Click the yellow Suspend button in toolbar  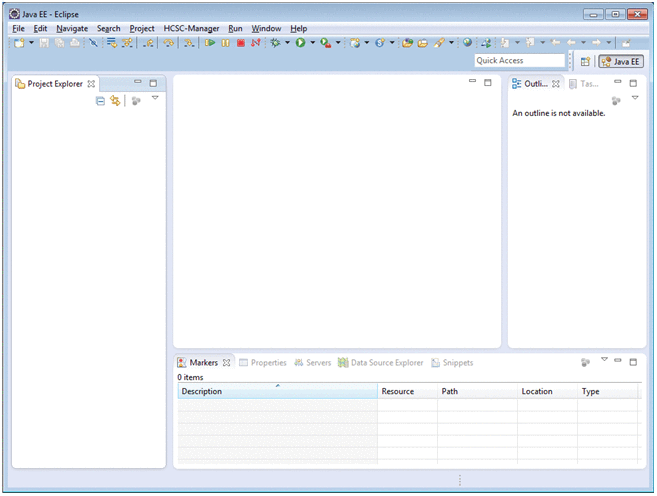pyautogui.click(x=226, y=43)
